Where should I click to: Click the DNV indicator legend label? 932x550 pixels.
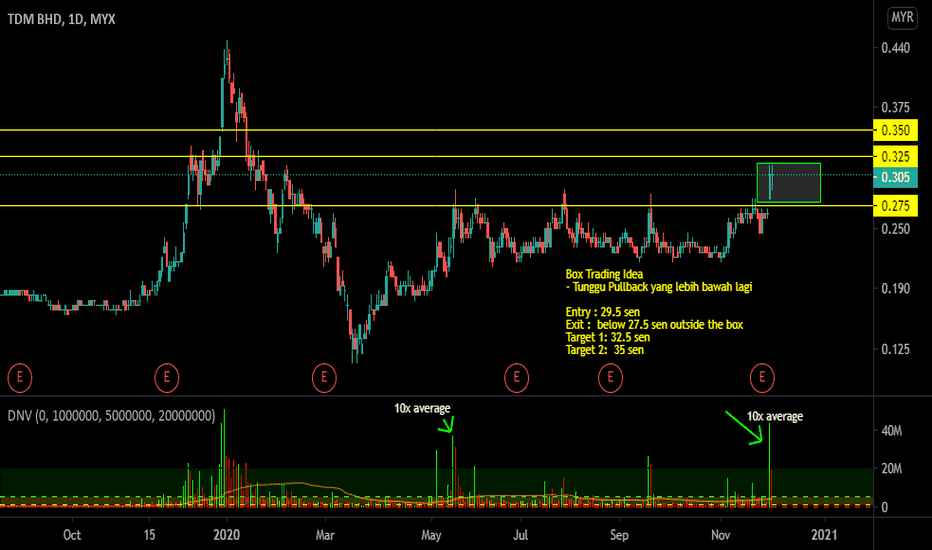point(111,416)
